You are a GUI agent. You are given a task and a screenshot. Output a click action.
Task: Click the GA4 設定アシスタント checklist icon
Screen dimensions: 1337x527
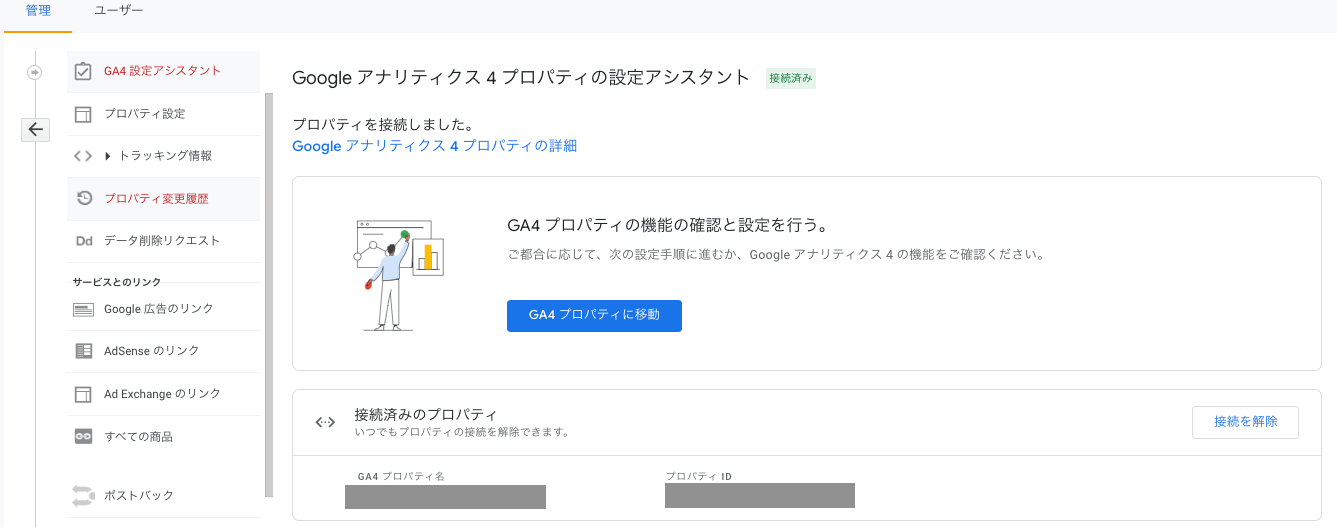pos(84,71)
